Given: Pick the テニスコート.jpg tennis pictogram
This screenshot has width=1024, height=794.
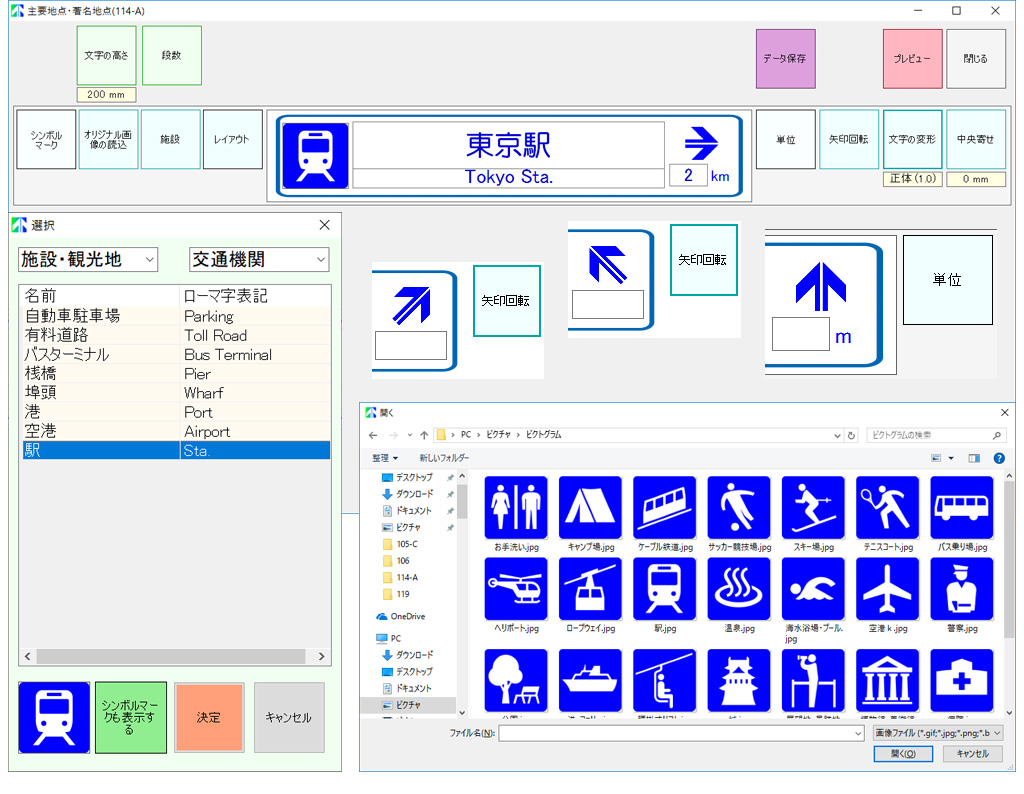Looking at the screenshot, I should (x=888, y=507).
